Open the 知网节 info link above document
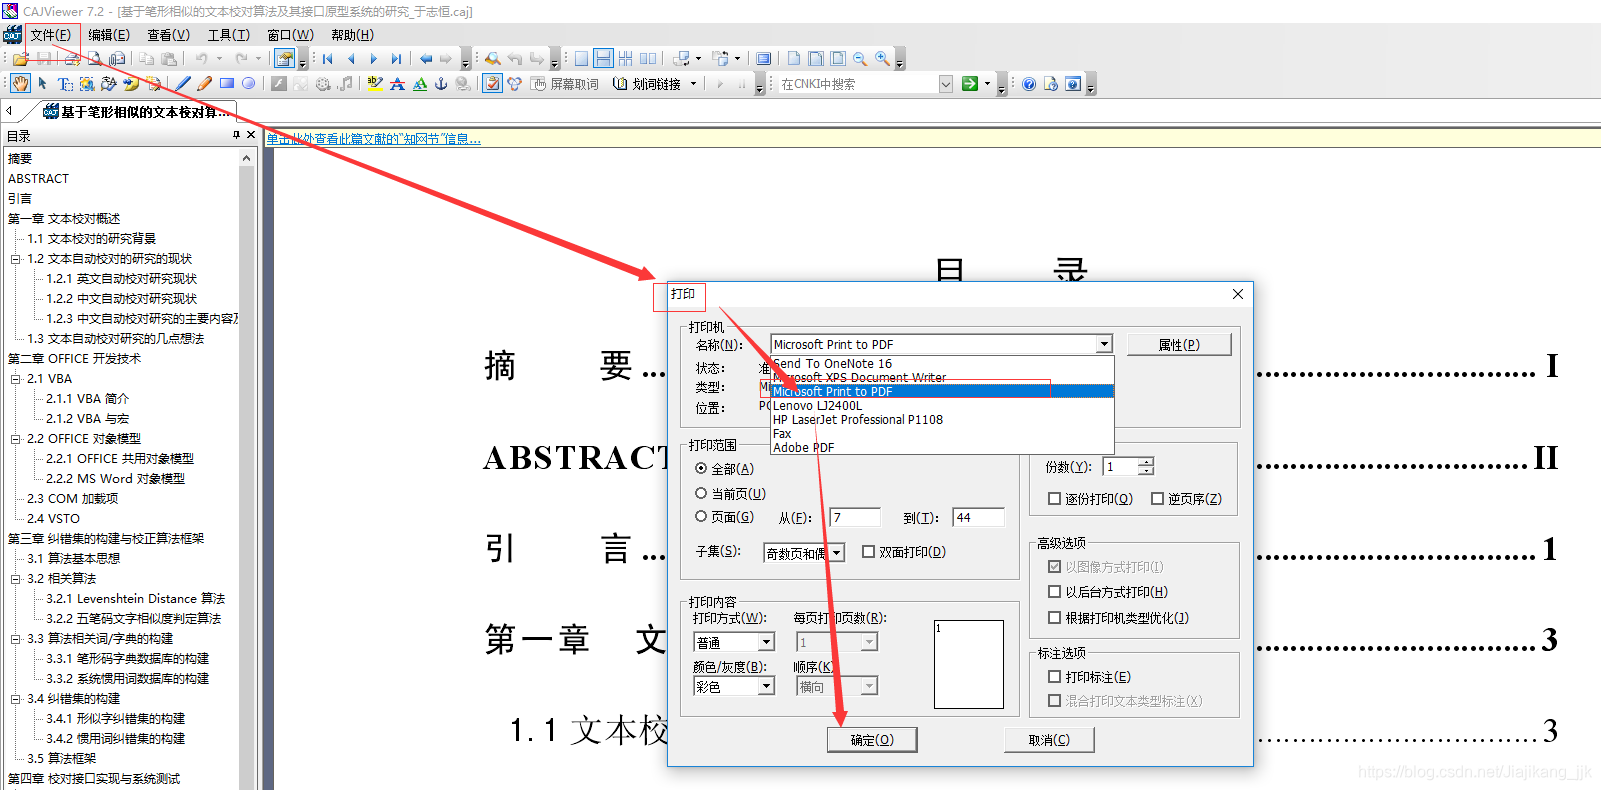This screenshot has width=1601, height=790. click(373, 139)
